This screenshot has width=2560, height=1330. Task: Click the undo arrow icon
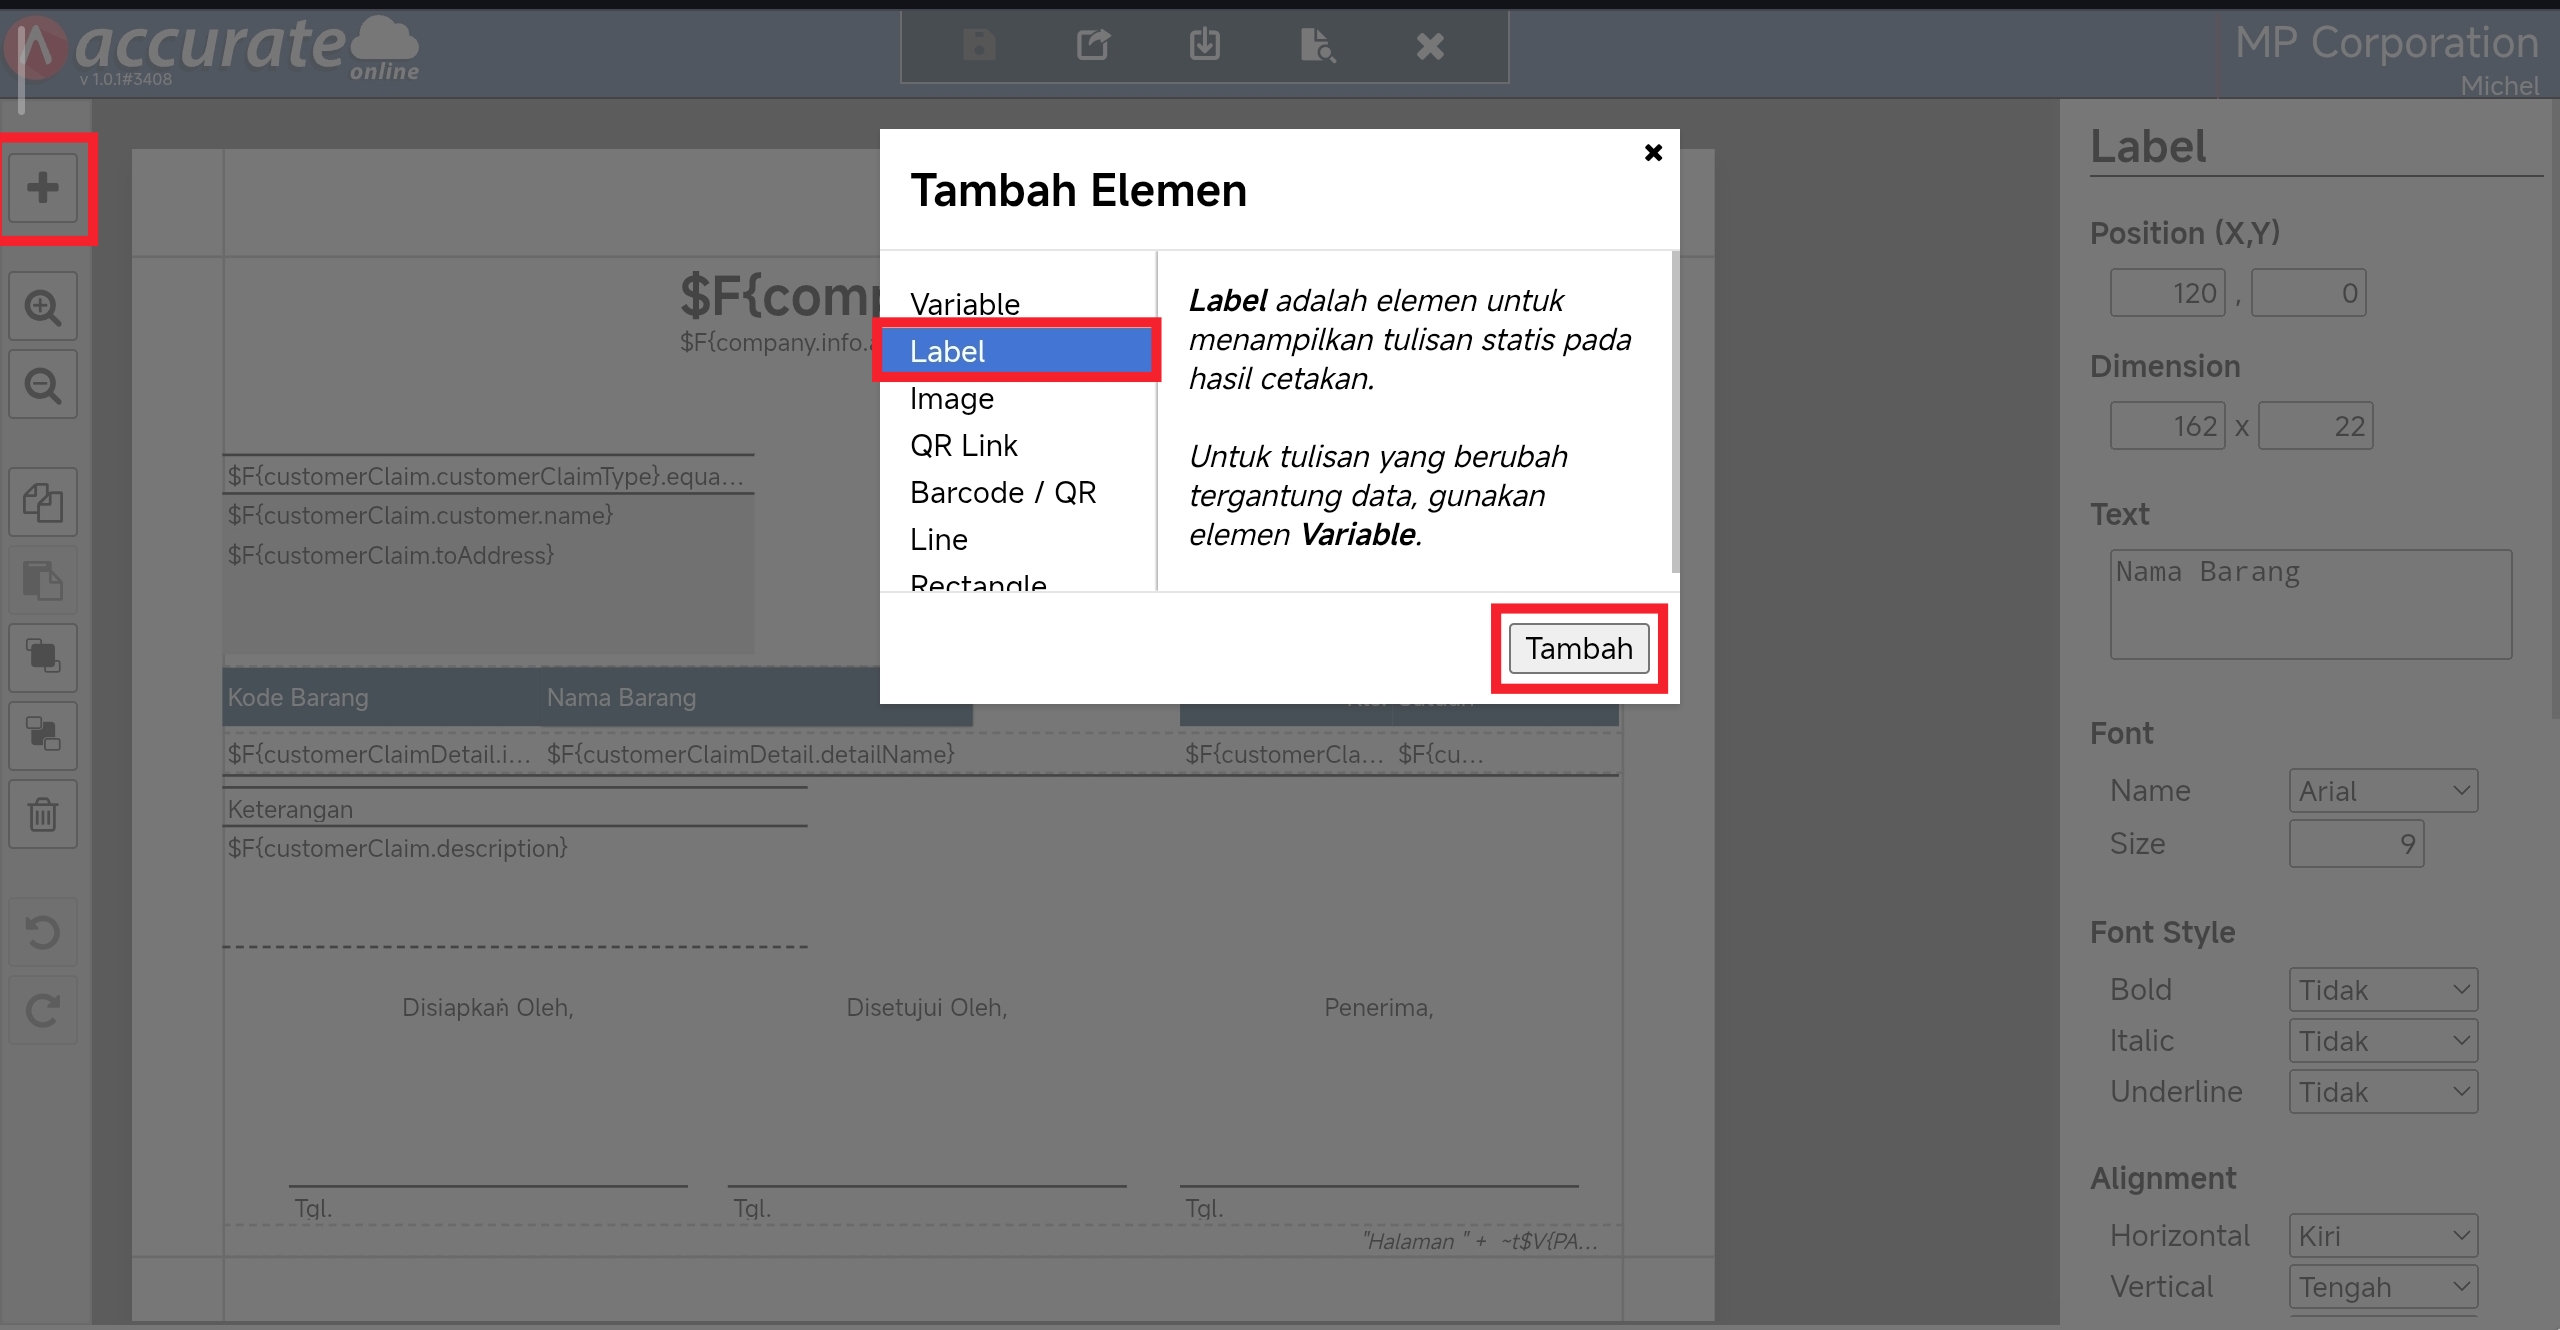point(43,933)
